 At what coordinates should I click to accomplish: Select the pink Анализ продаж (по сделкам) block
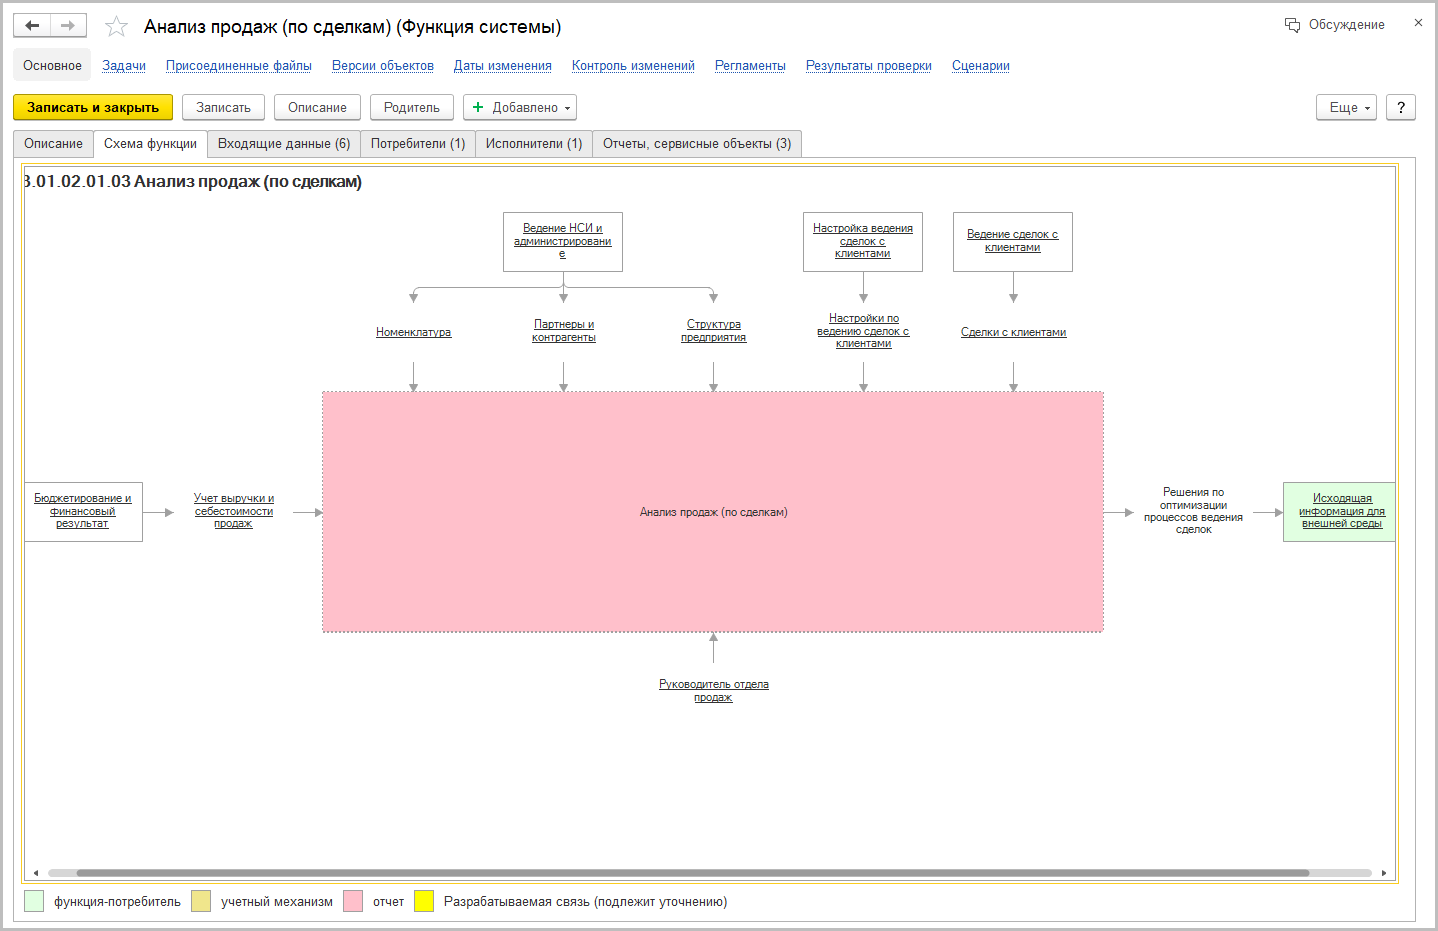tap(713, 512)
